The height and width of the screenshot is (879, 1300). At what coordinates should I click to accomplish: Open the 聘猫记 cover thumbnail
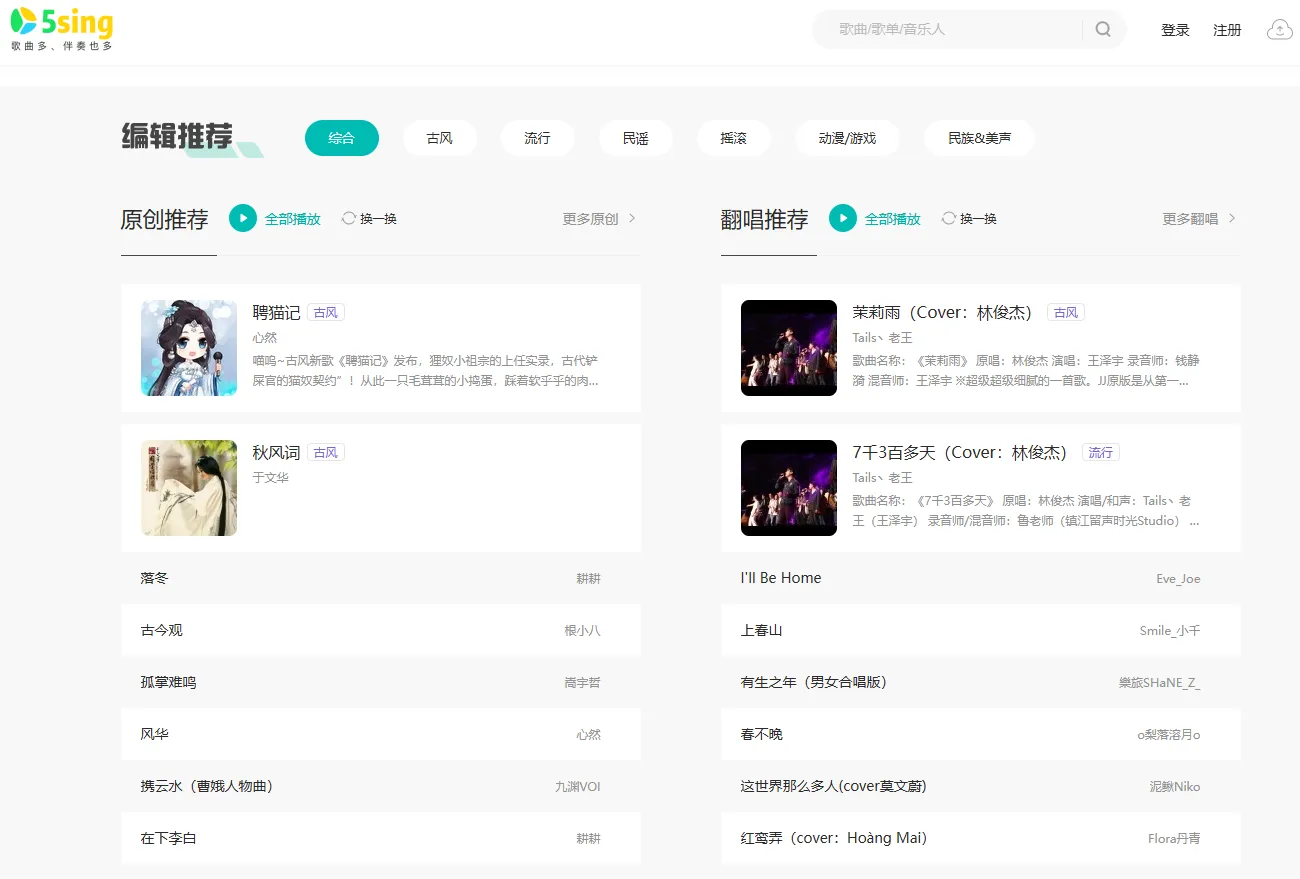click(x=189, y=348)
